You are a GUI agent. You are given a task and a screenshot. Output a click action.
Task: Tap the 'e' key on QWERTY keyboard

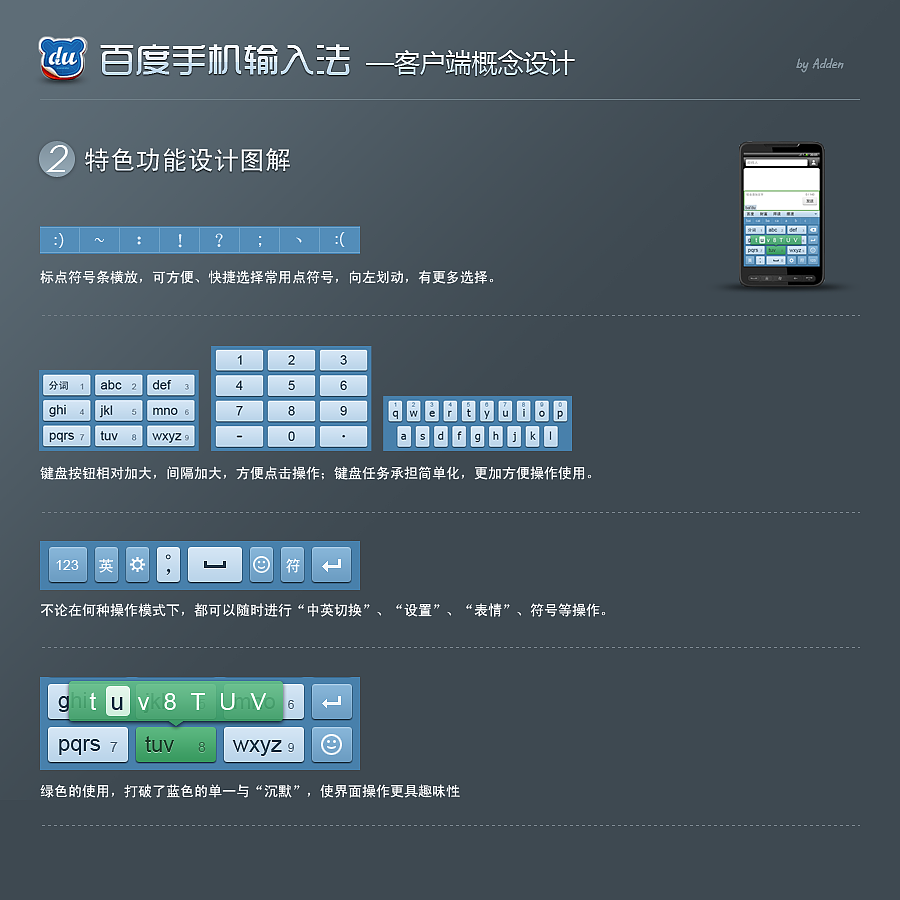coord(432,412)
